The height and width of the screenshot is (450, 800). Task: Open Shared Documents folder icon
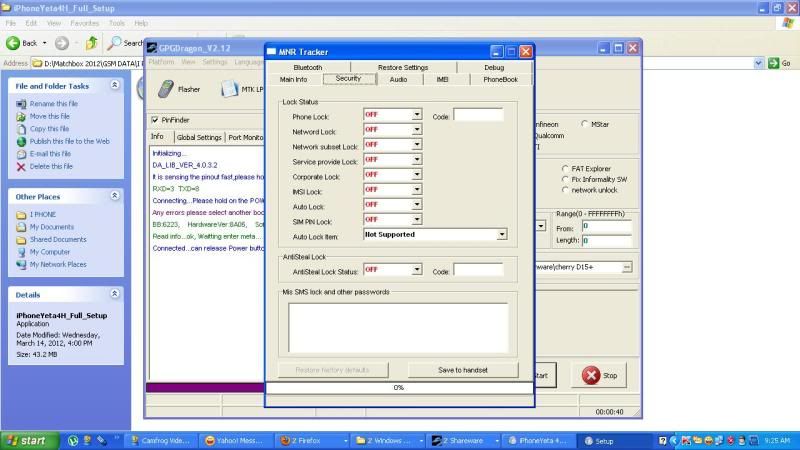pyautogui.click(x=21, y=240)
